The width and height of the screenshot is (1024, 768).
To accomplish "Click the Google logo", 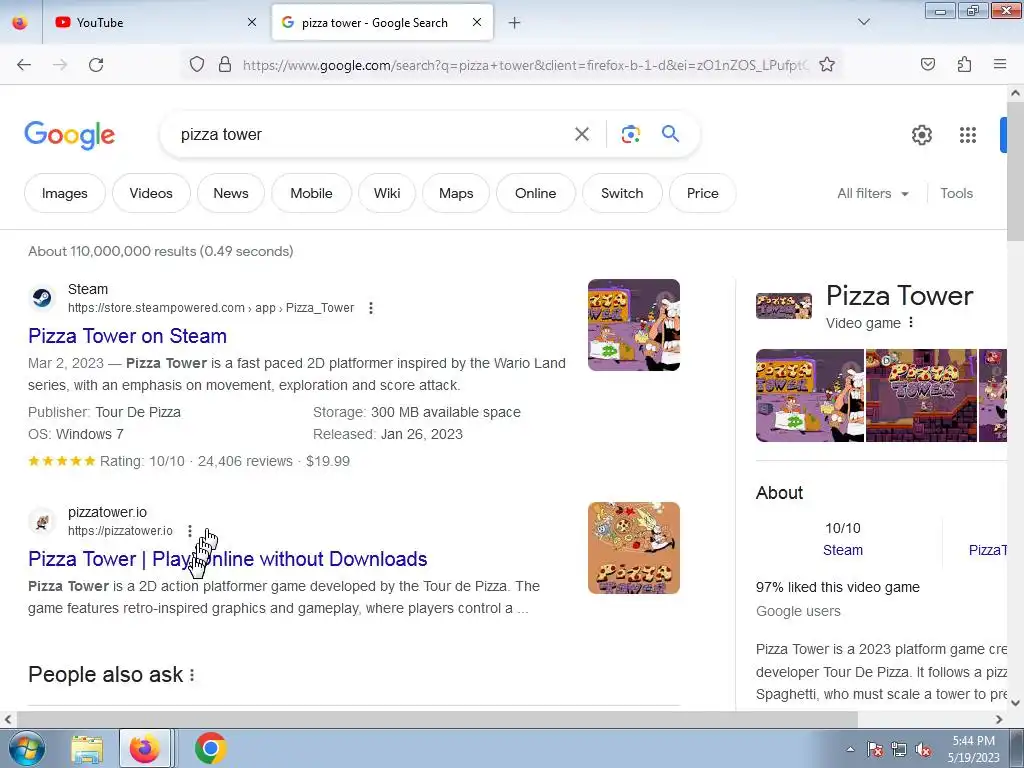I will tap(70, 135).
